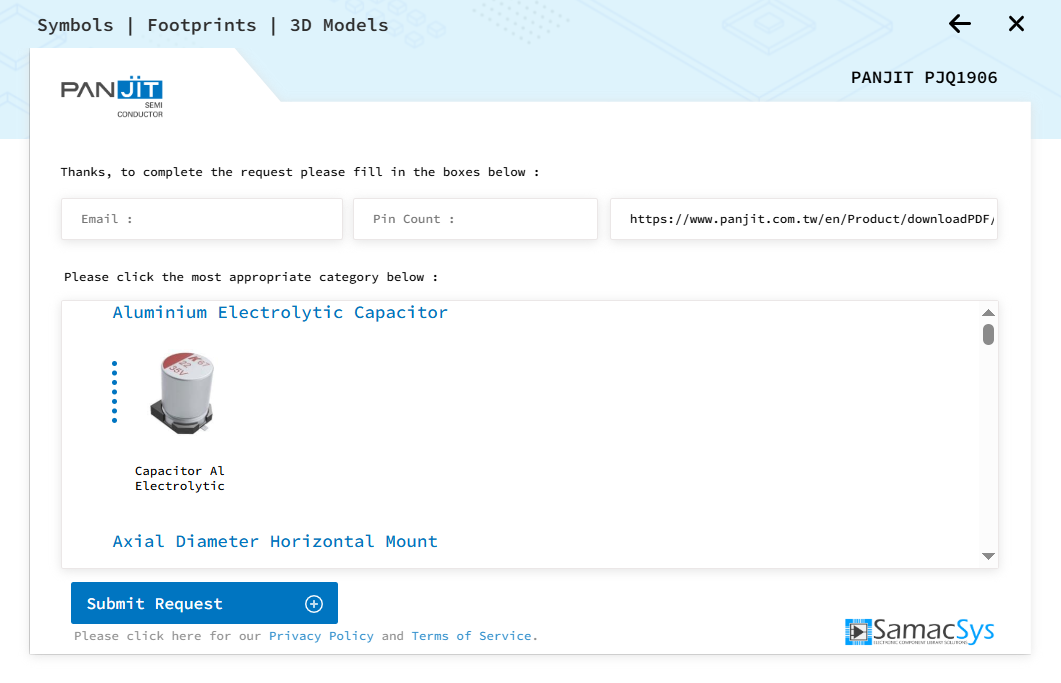Click the category list scroll down arrow

point(988,556)
